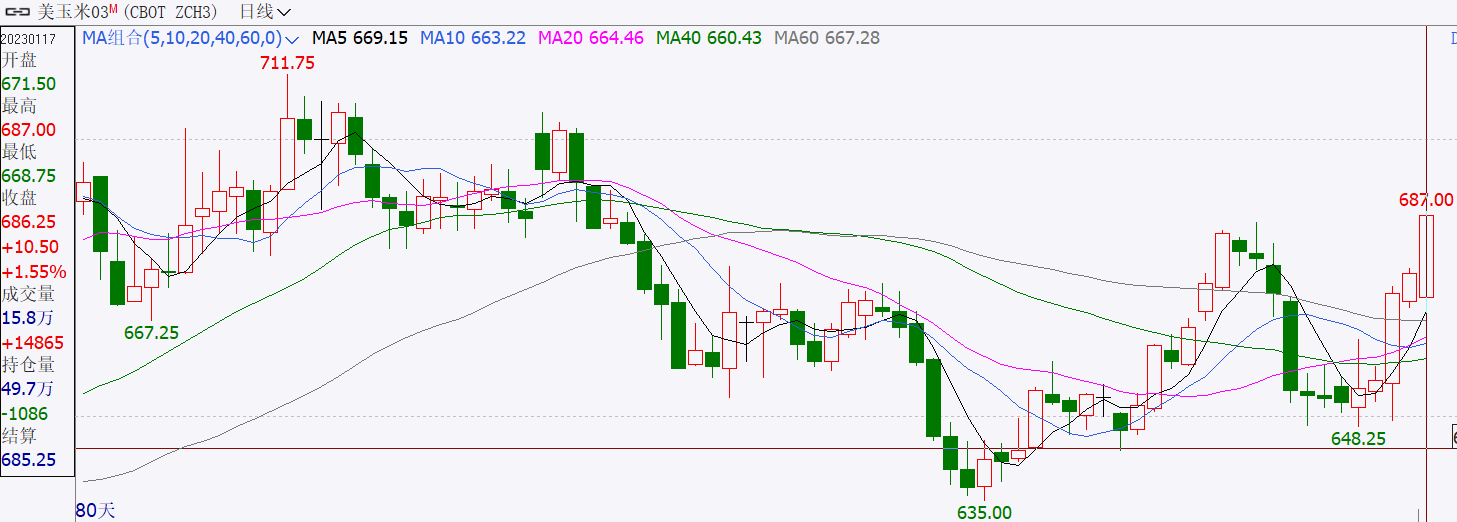Select the MA60 667.28 label
This screenshot has height=522, width=1457.
click(827, 38)
